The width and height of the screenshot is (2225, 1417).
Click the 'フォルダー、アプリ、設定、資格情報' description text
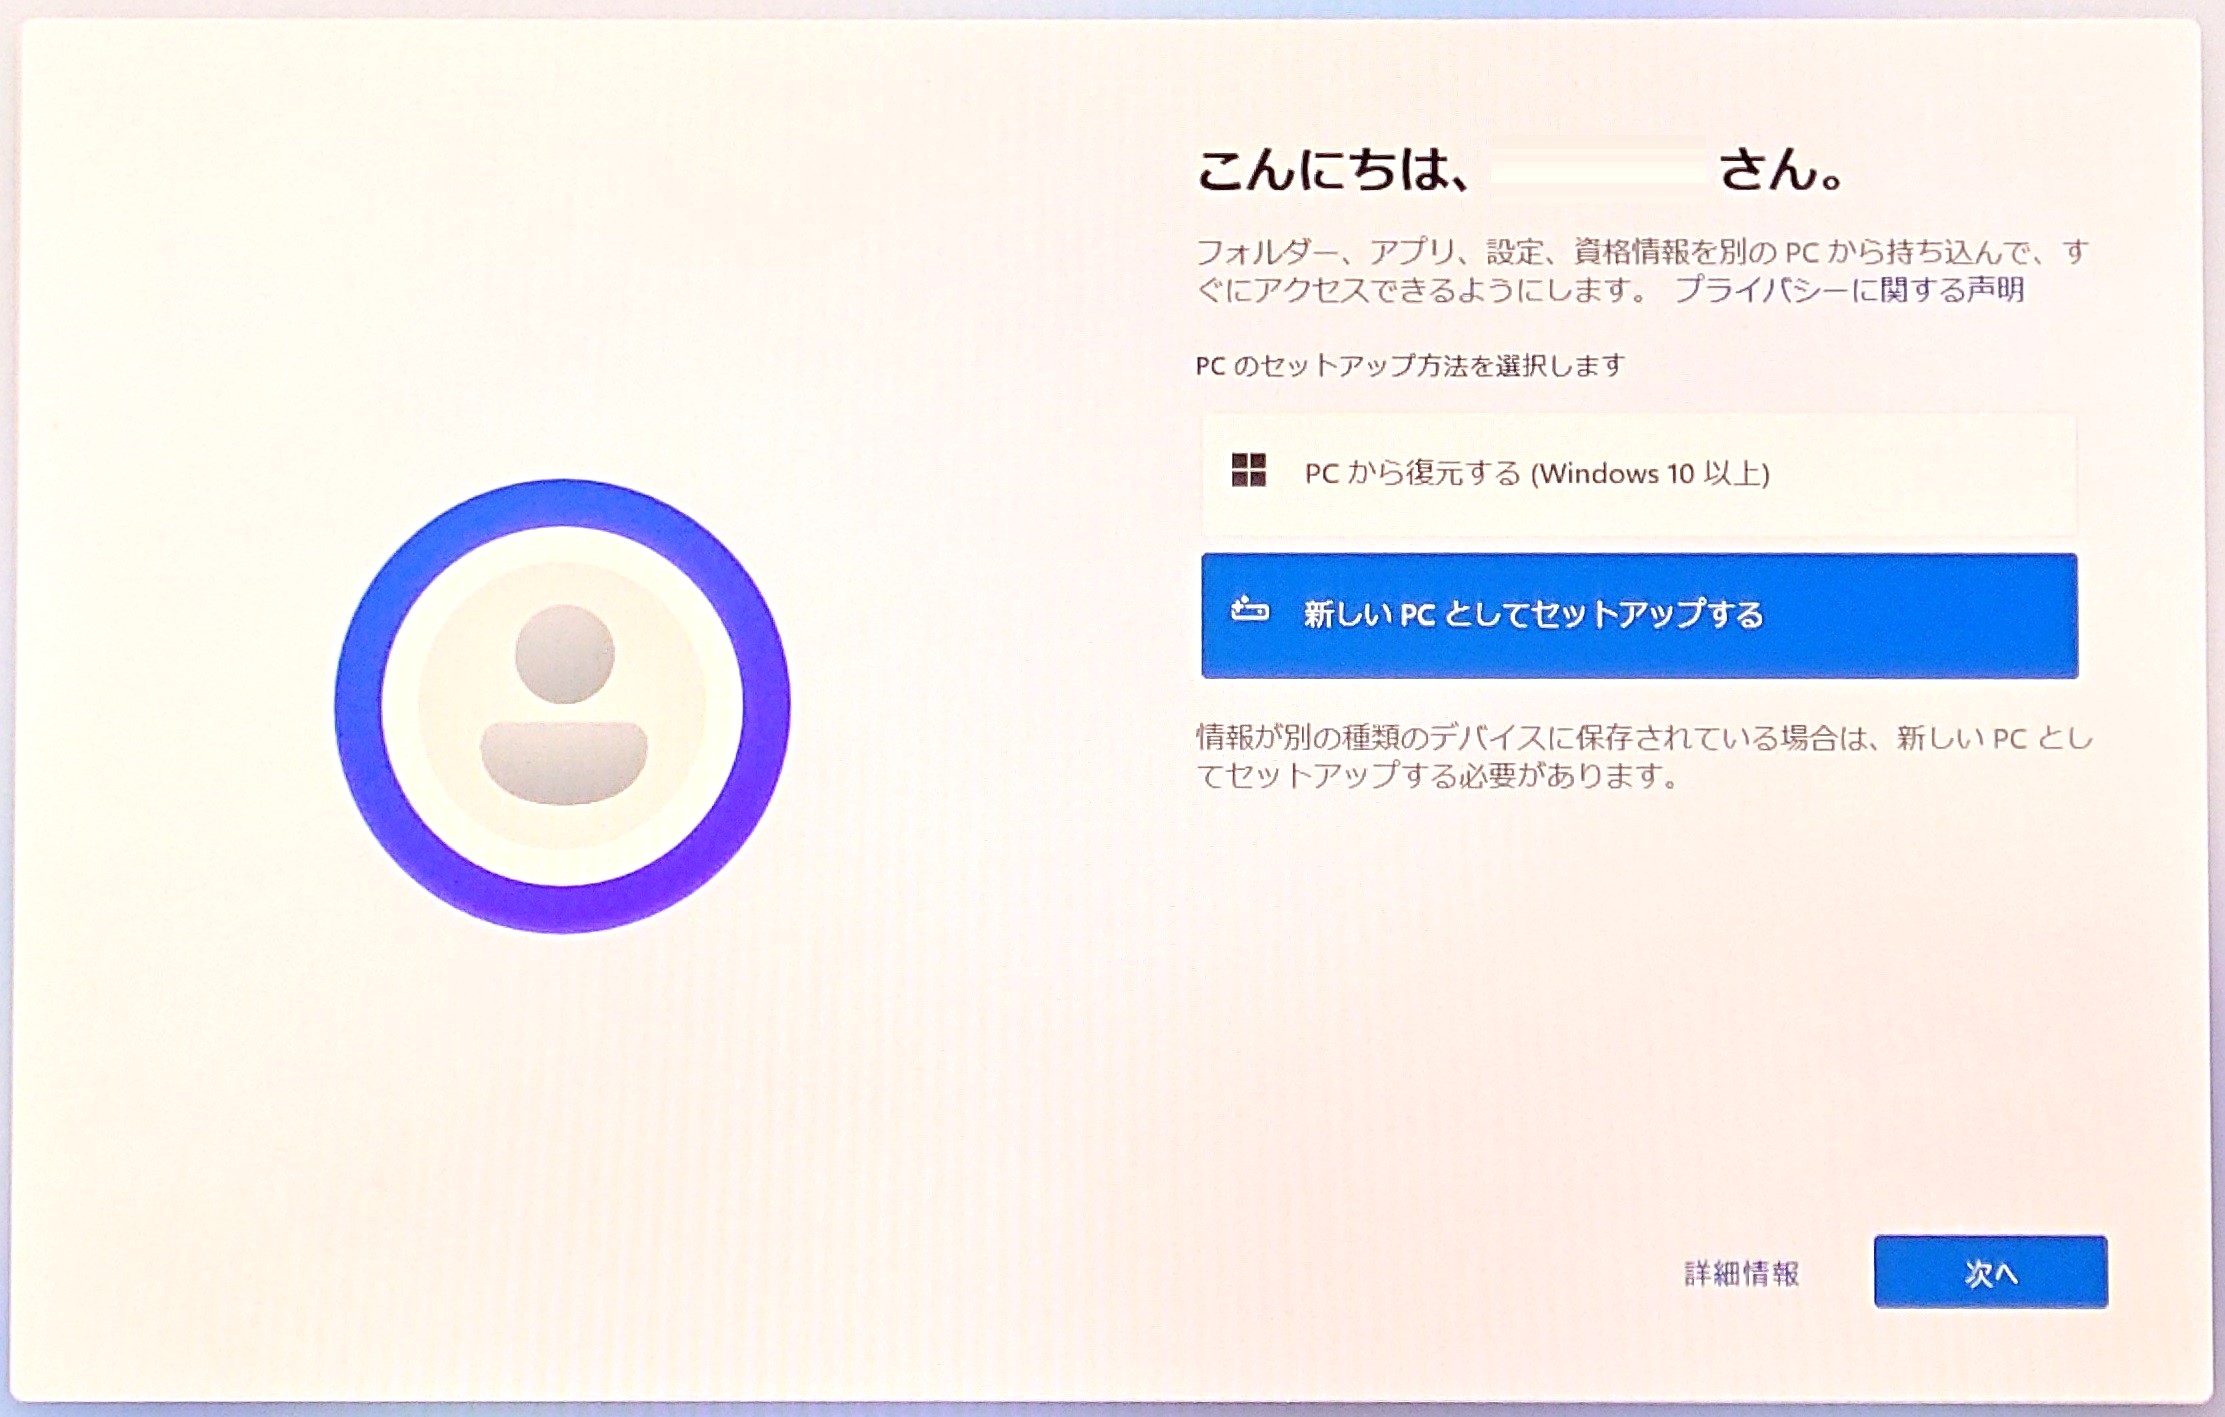1642,271
